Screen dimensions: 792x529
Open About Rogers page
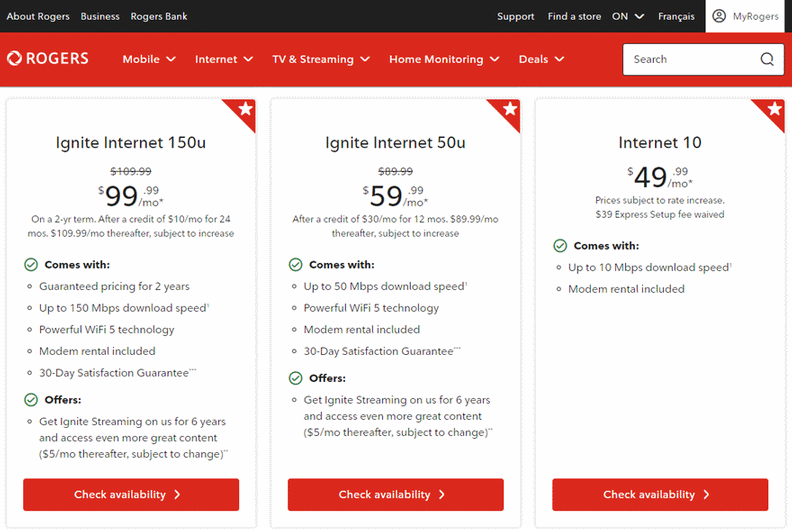point(38,16)
